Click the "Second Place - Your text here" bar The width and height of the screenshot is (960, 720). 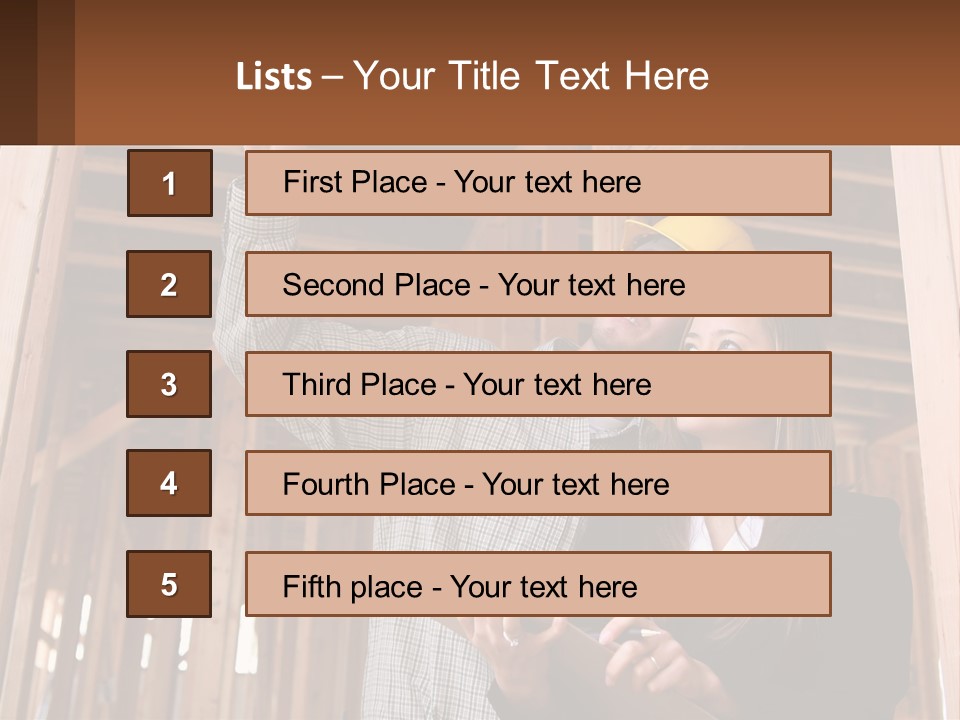click(538, 284)
